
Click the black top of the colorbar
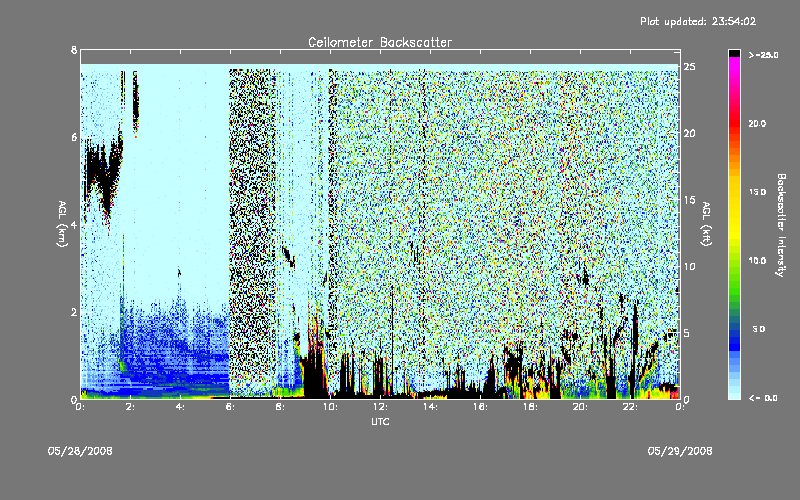[734, 53]
